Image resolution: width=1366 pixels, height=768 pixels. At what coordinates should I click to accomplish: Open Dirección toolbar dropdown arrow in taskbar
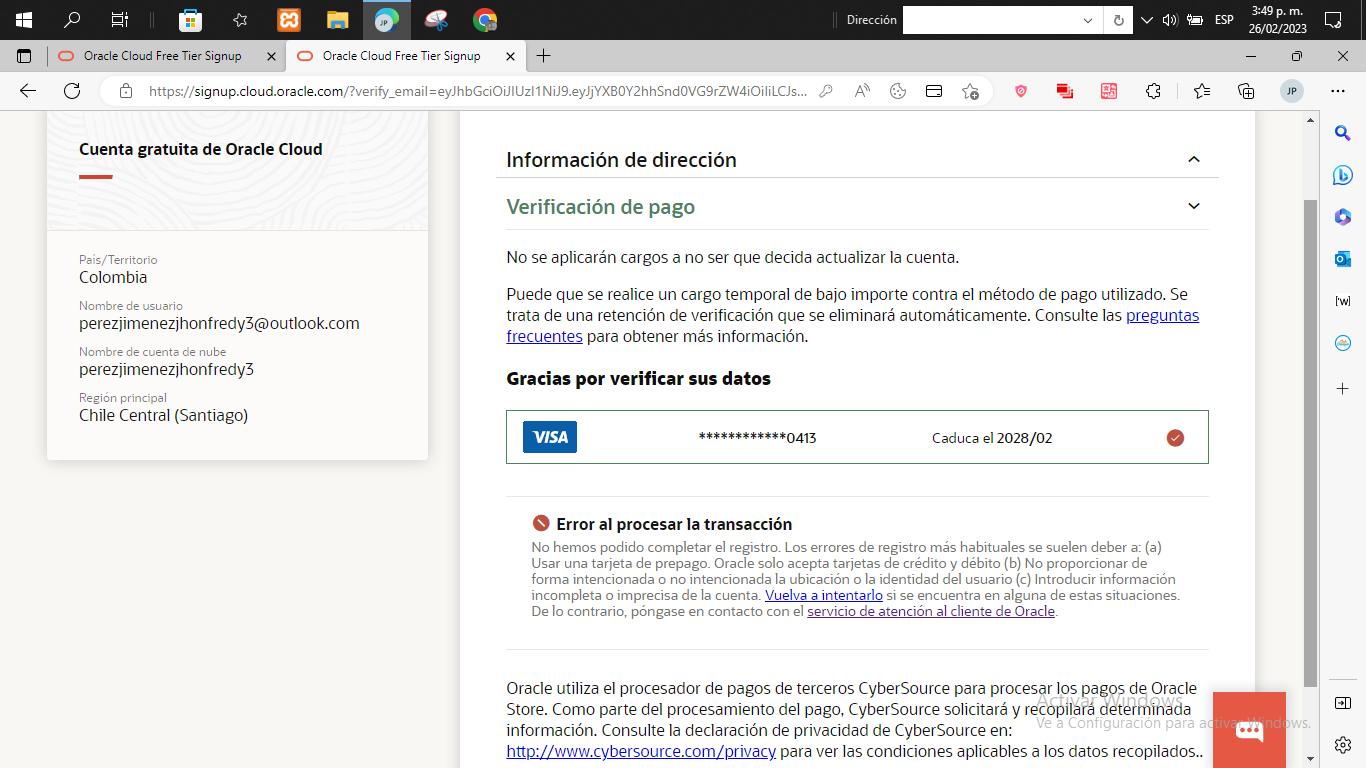click(x=1088, y=20)
